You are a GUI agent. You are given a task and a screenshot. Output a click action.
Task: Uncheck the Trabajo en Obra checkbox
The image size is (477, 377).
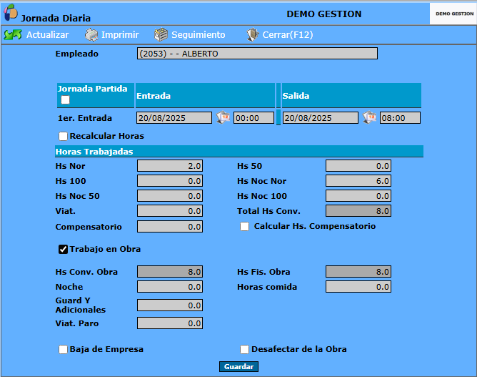click(63, 249)
